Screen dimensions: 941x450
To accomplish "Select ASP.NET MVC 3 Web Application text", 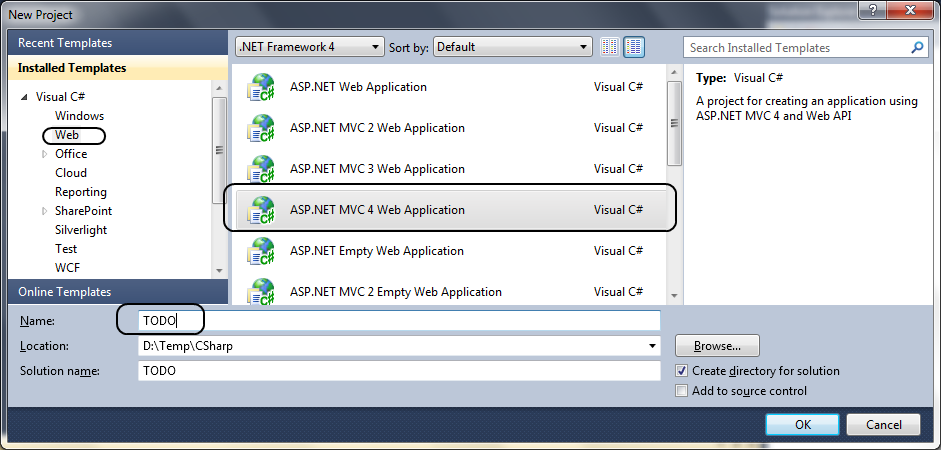I will [x=377, y=169].
